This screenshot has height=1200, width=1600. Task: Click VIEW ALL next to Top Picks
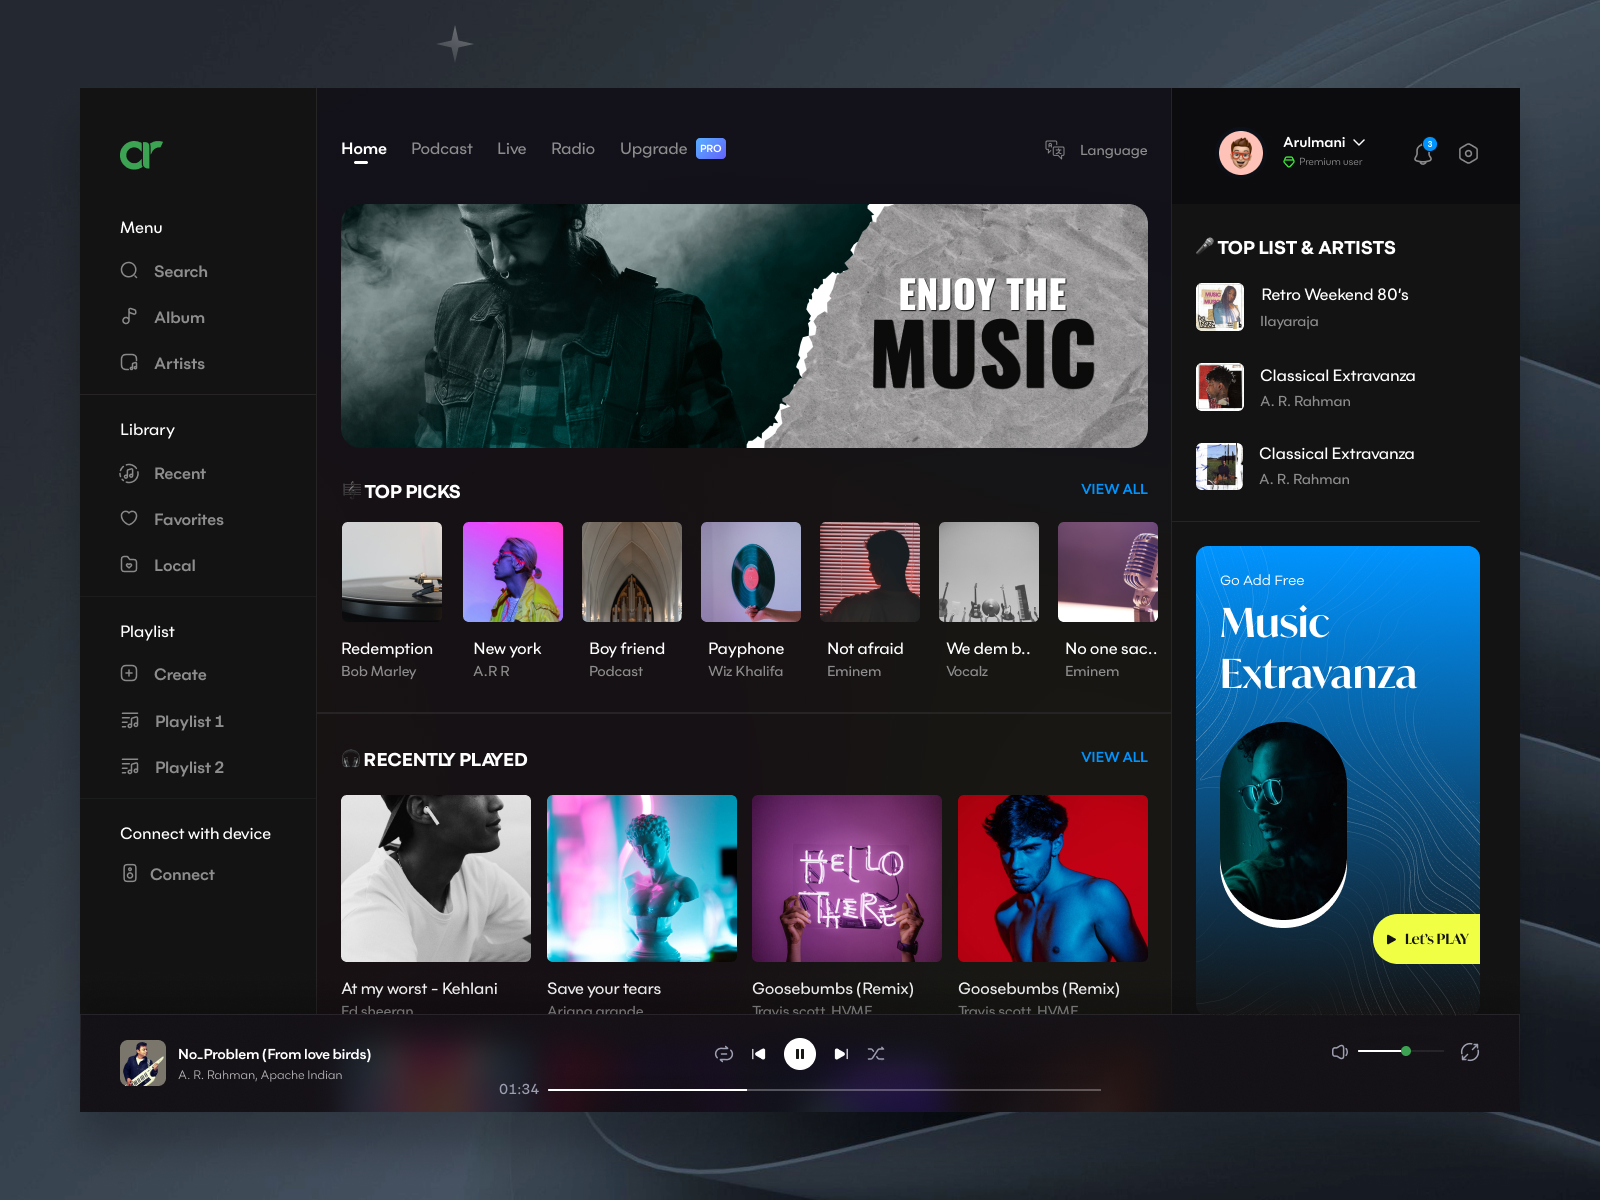pyautogui.click(x=1113, y=489)
